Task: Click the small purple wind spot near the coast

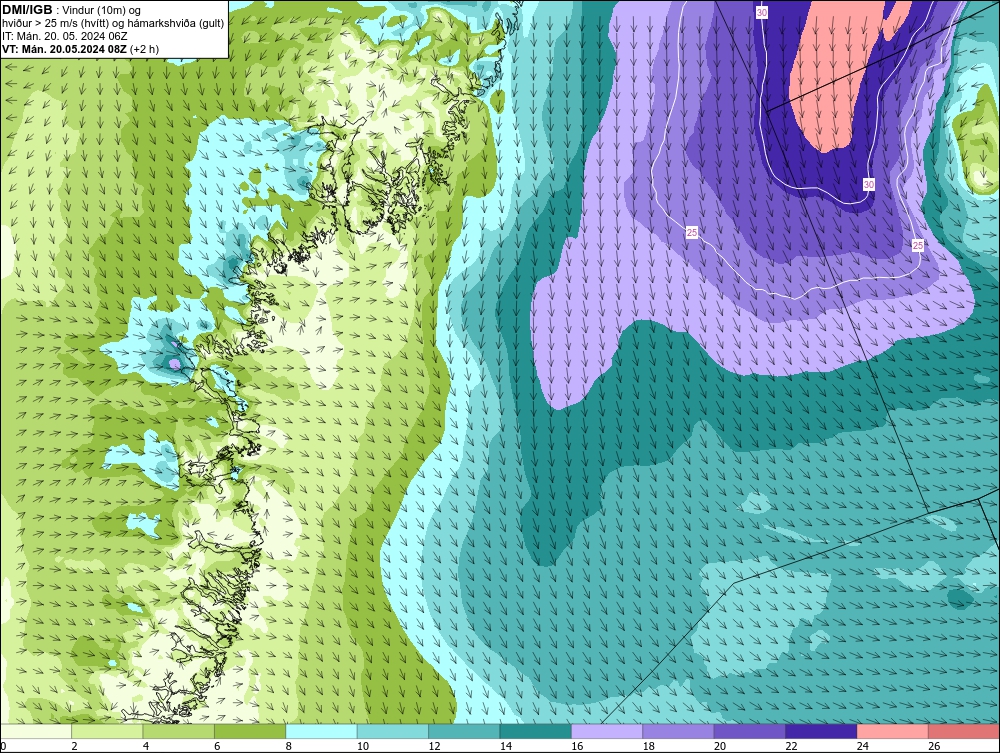Action: pyautogui.click(x=174, y=363)
